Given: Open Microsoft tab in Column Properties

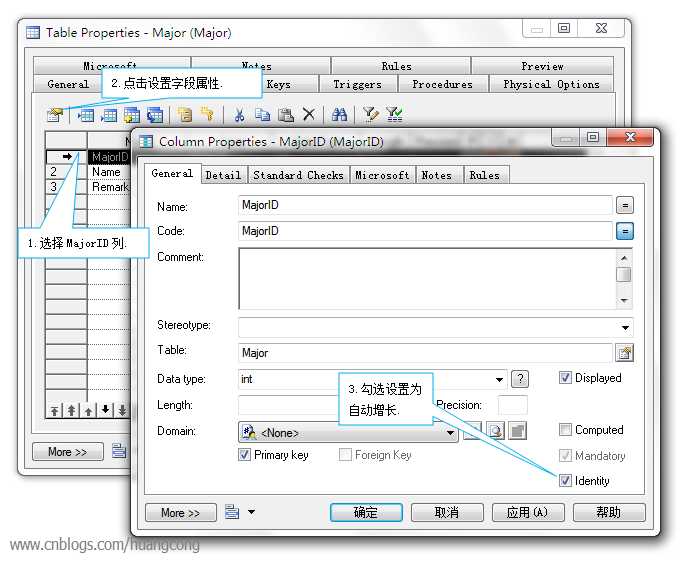Looking at the screenshot, I should point(382,175).
